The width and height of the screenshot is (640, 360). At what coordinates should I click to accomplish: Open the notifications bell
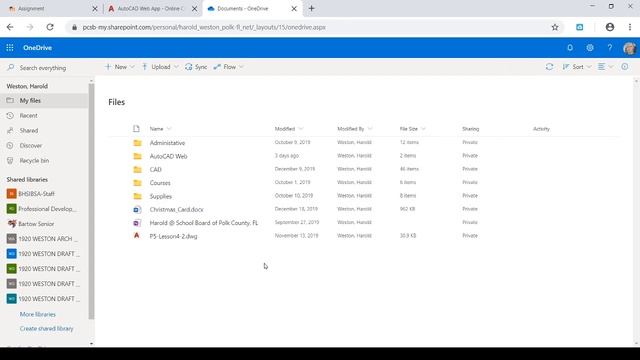point(570,48)
